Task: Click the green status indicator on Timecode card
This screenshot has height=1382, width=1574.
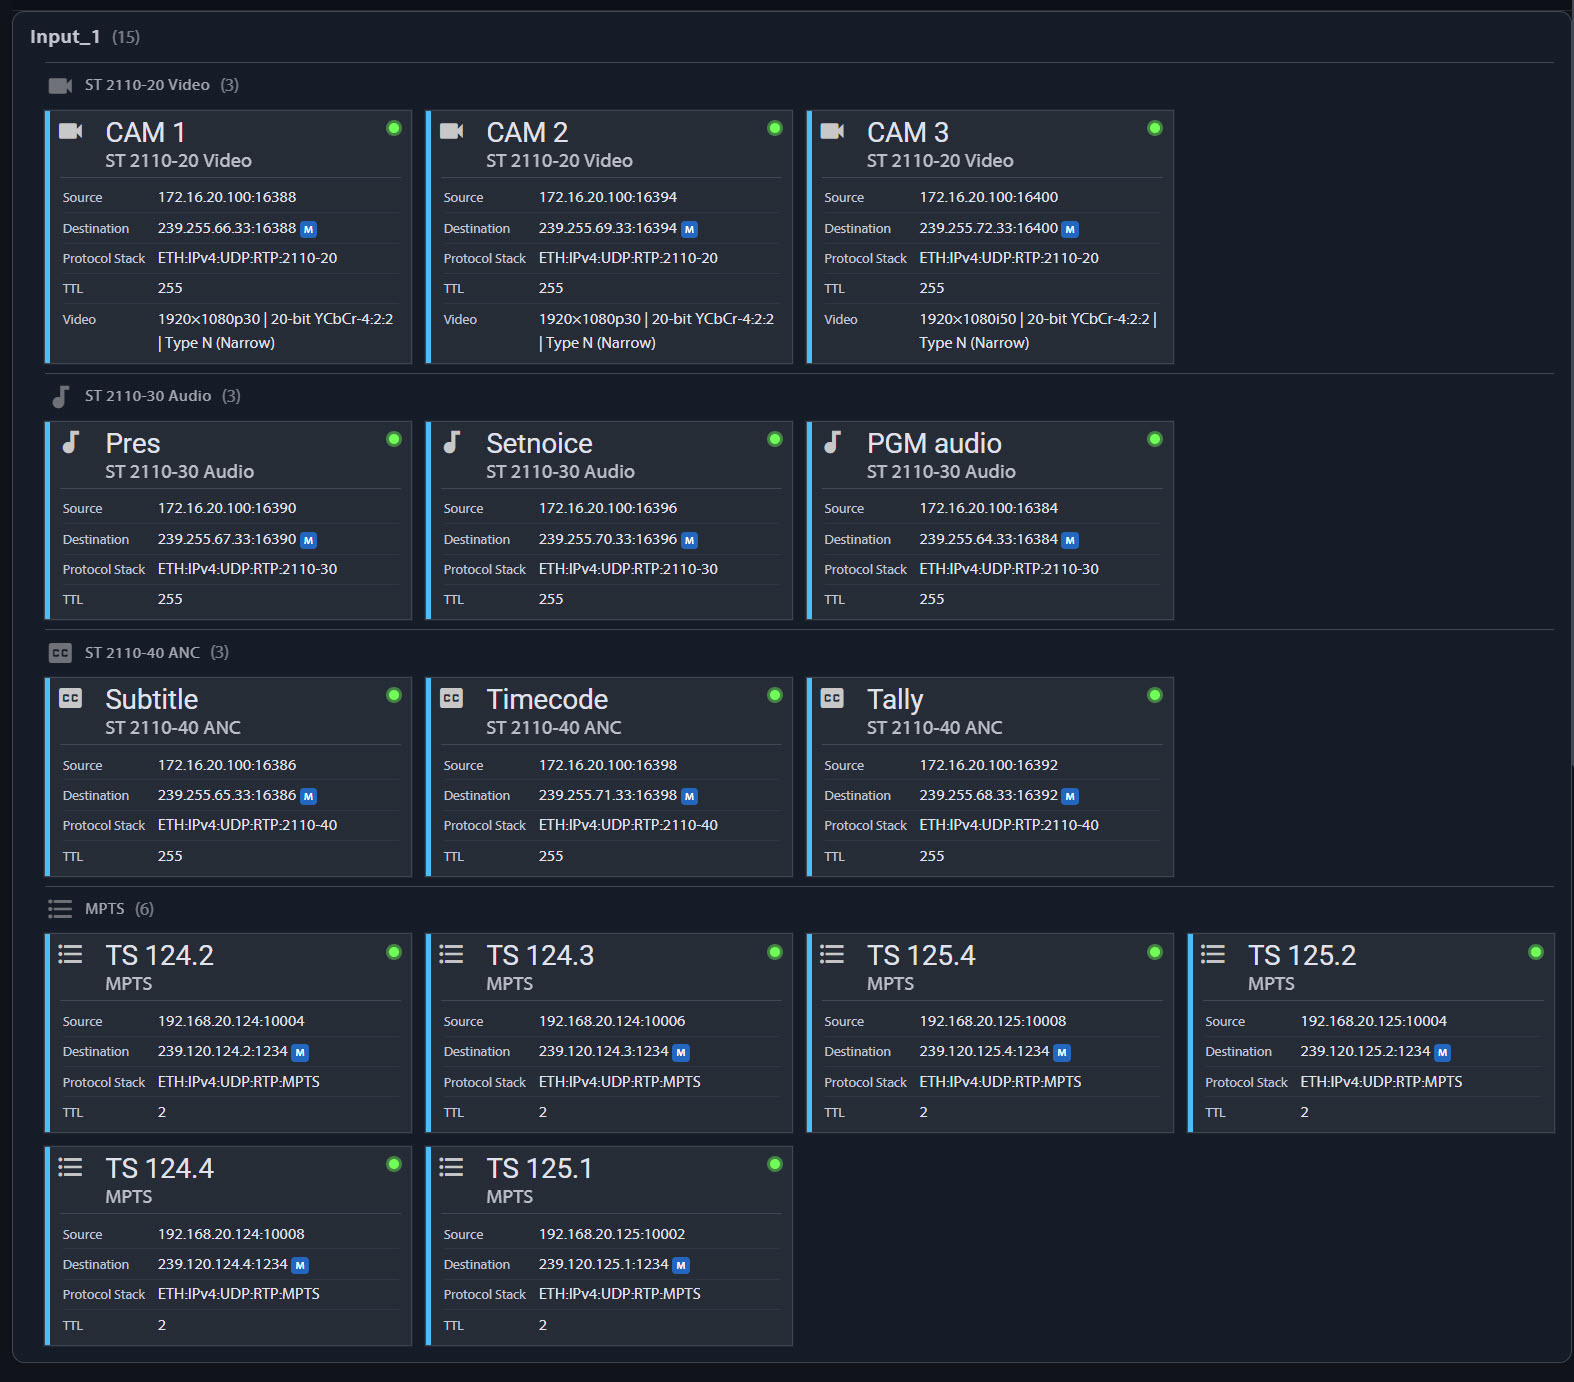Action: pos(775,695)
